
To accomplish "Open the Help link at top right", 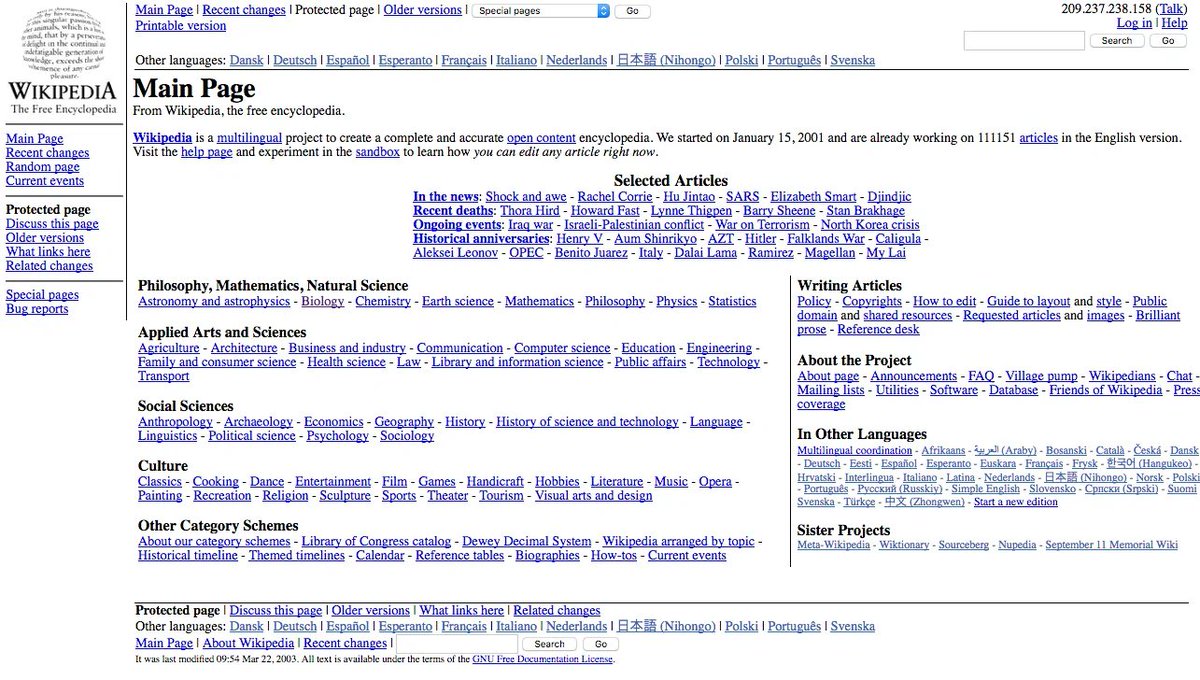I will (1174, 23).
